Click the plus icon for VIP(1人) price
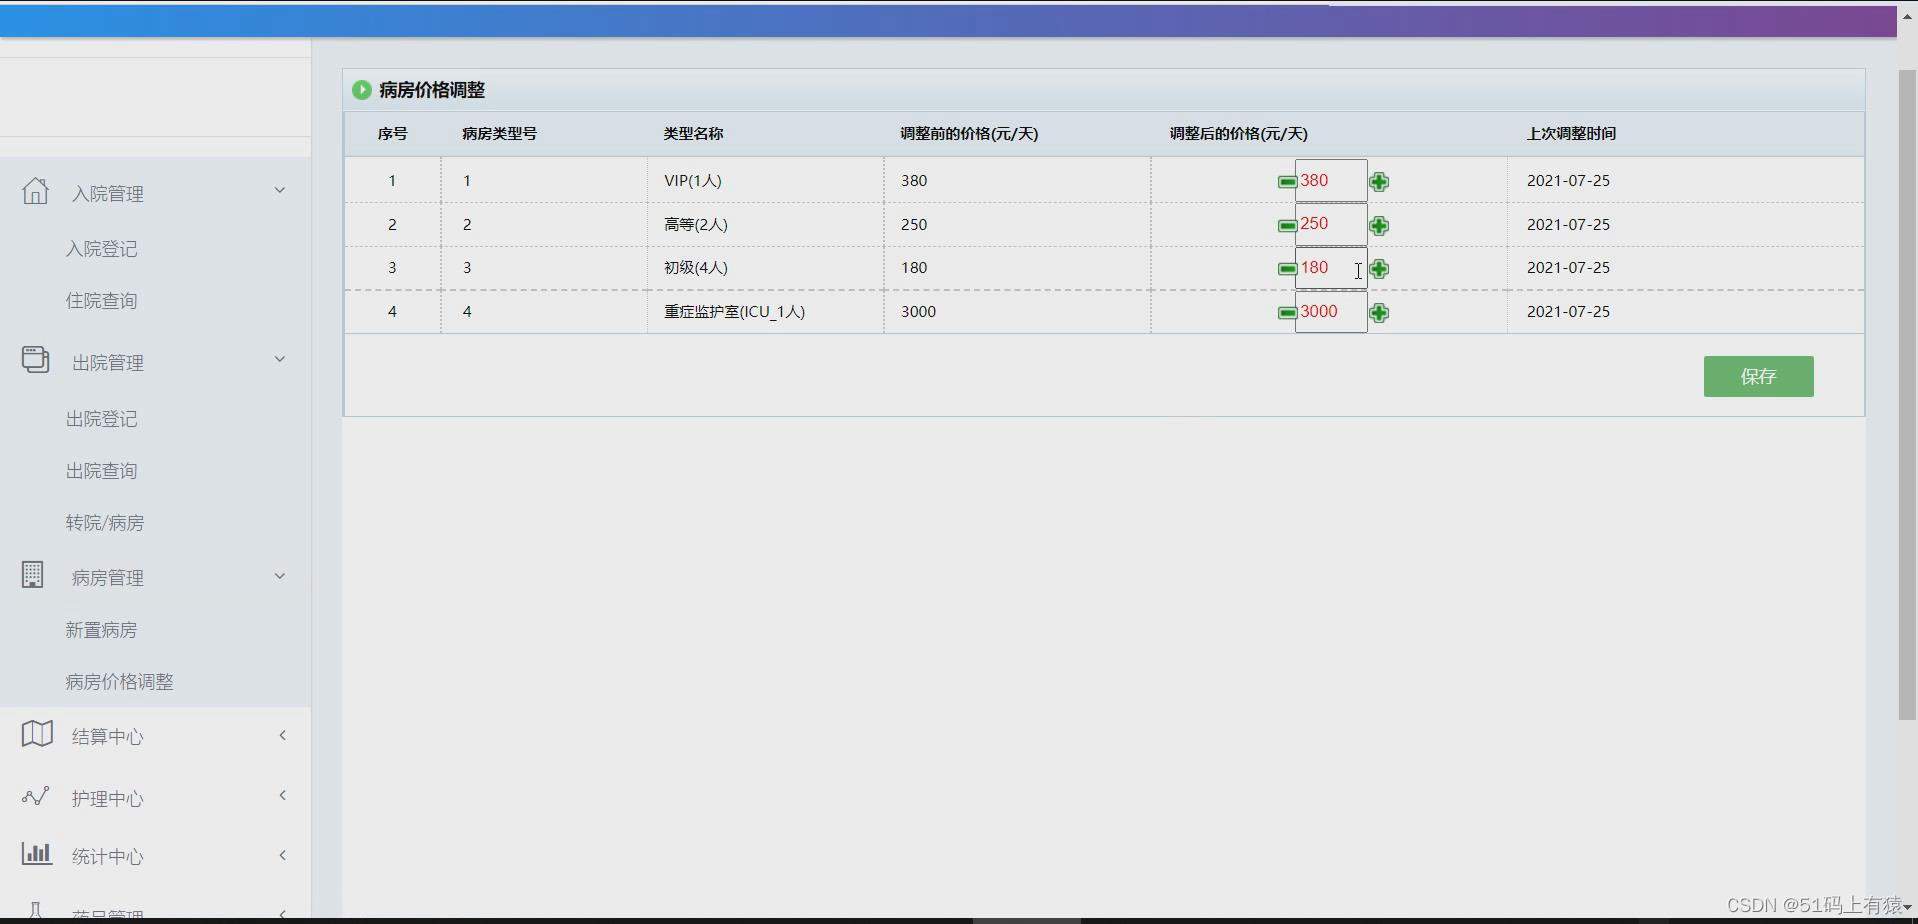Viewport: 1918px width, 924px height. click(x=1379, y=182)
